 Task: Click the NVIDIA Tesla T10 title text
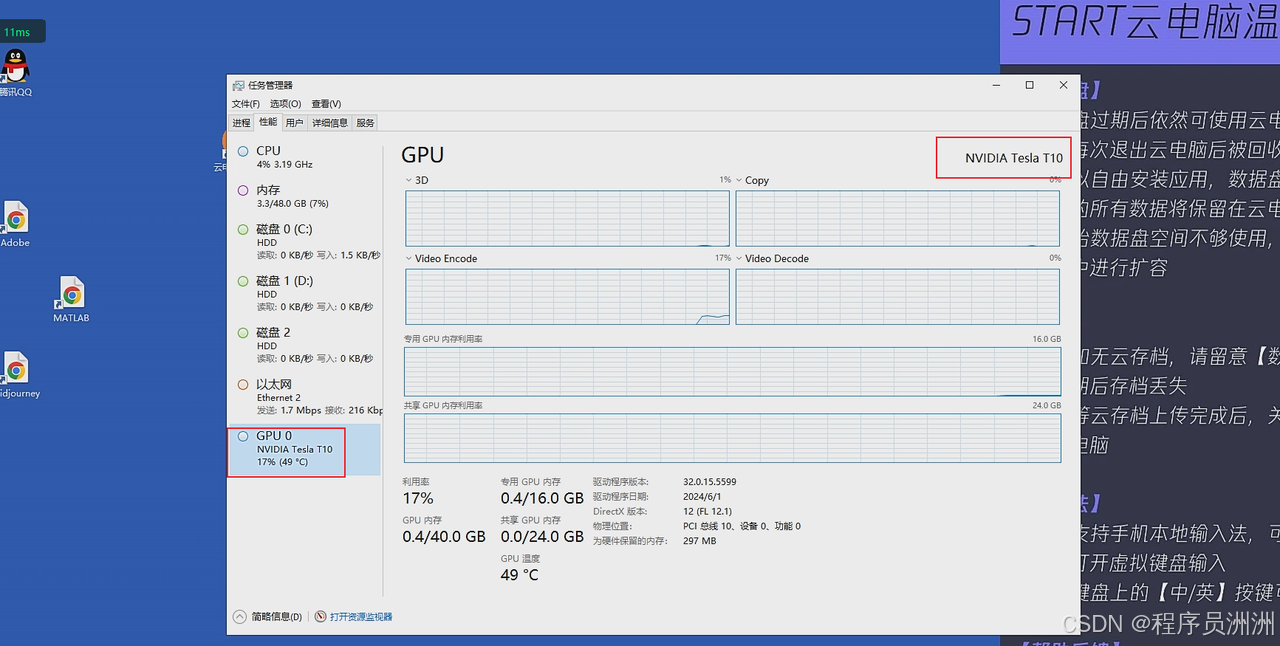(x=1013, y=158)
